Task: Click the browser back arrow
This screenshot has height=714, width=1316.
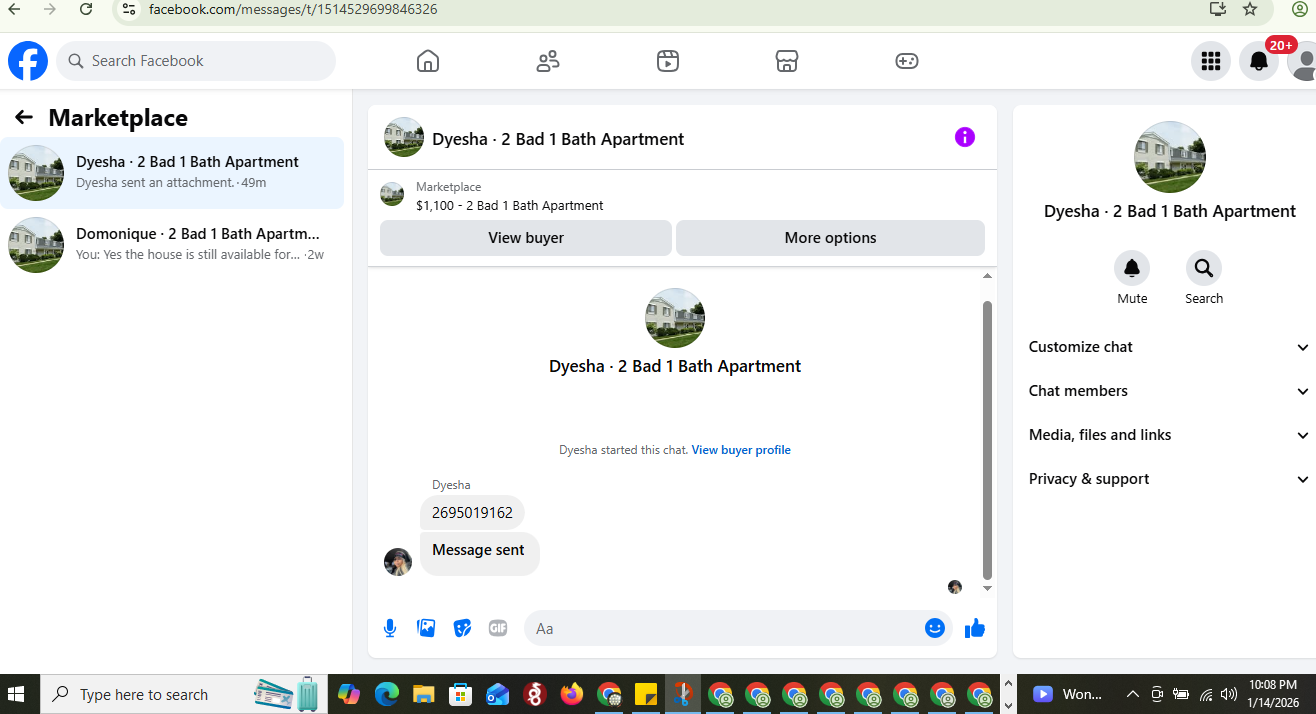Action: click(x=14, y=9)
